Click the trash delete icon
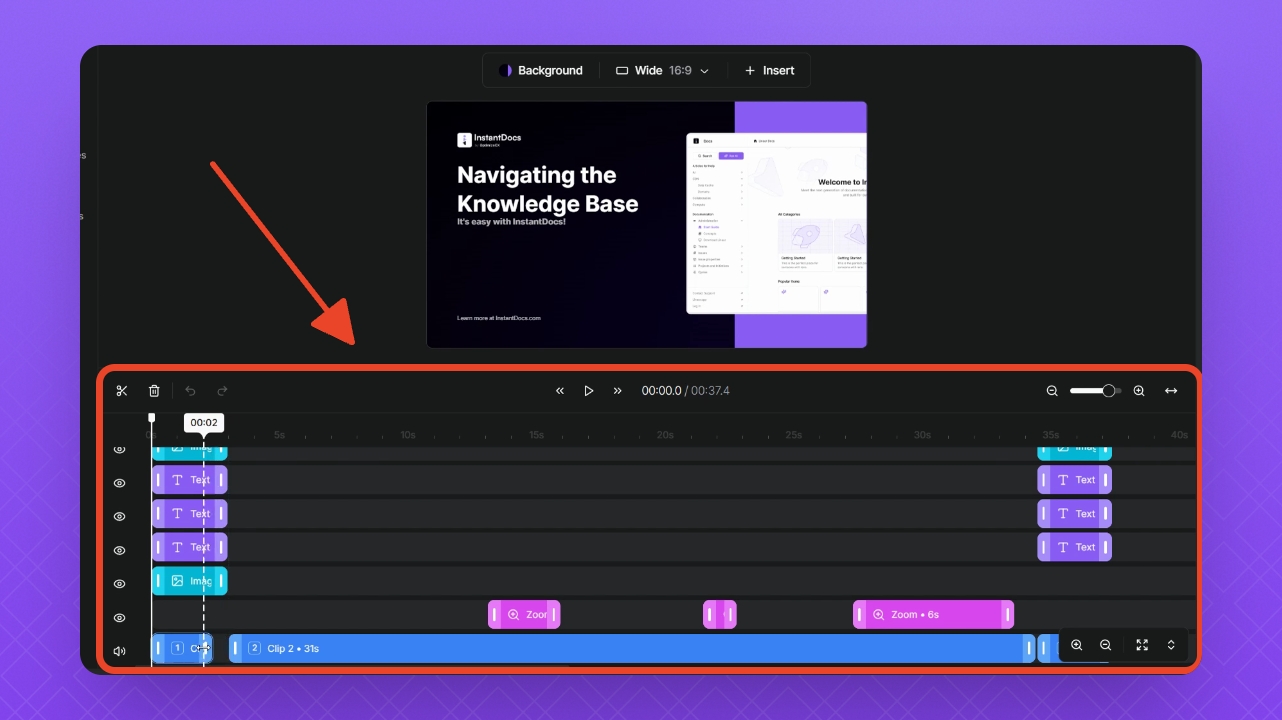 click(x=154, y=391)
